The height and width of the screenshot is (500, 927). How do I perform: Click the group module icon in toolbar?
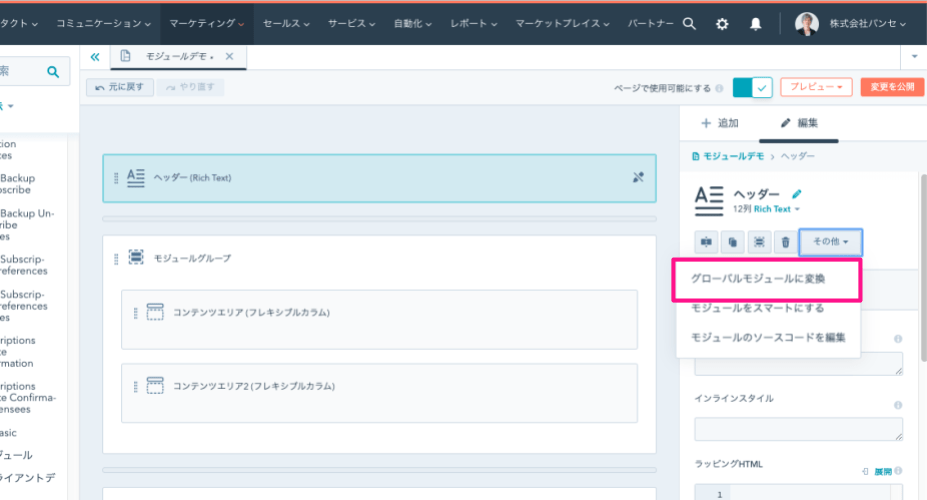759,241
